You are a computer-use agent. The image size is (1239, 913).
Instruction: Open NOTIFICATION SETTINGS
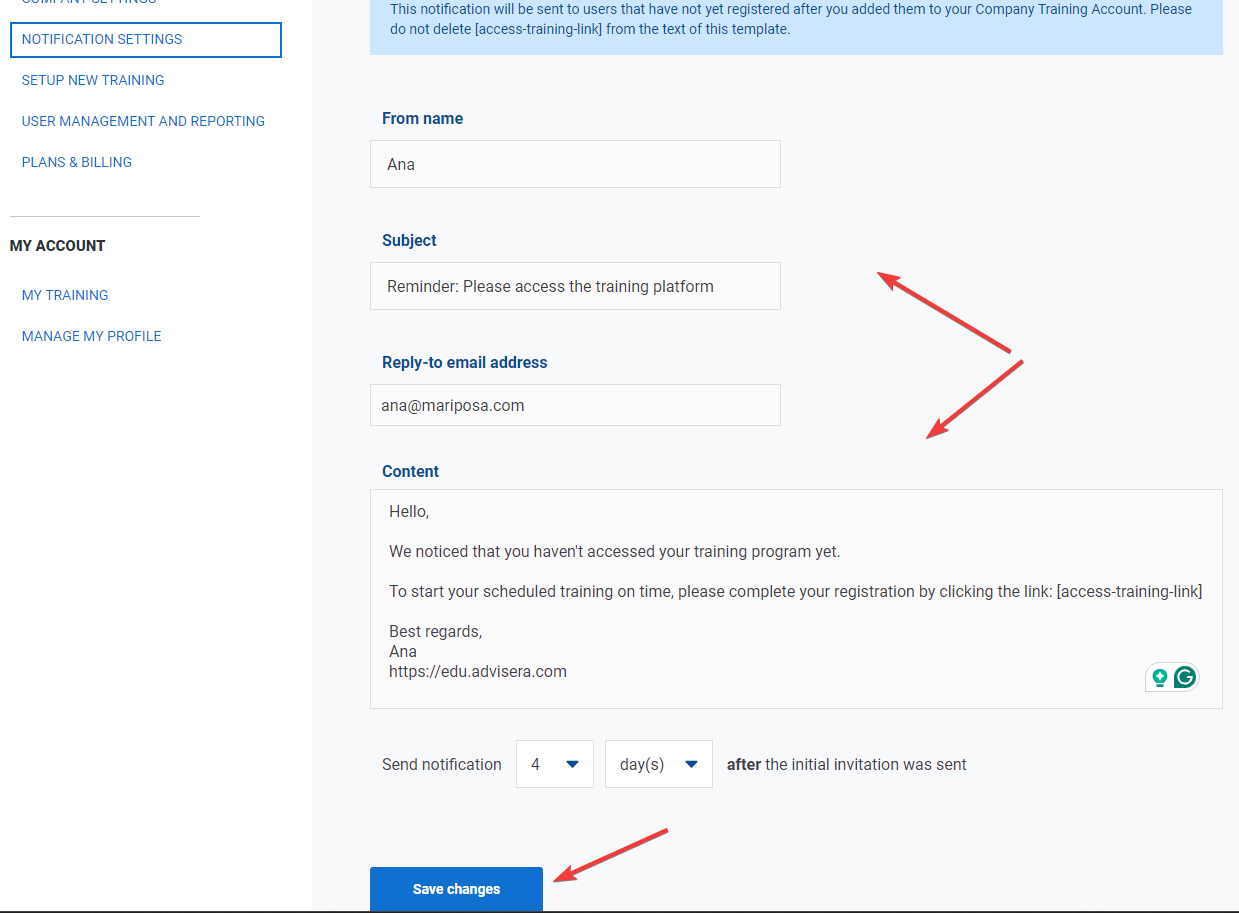(101, 39)
